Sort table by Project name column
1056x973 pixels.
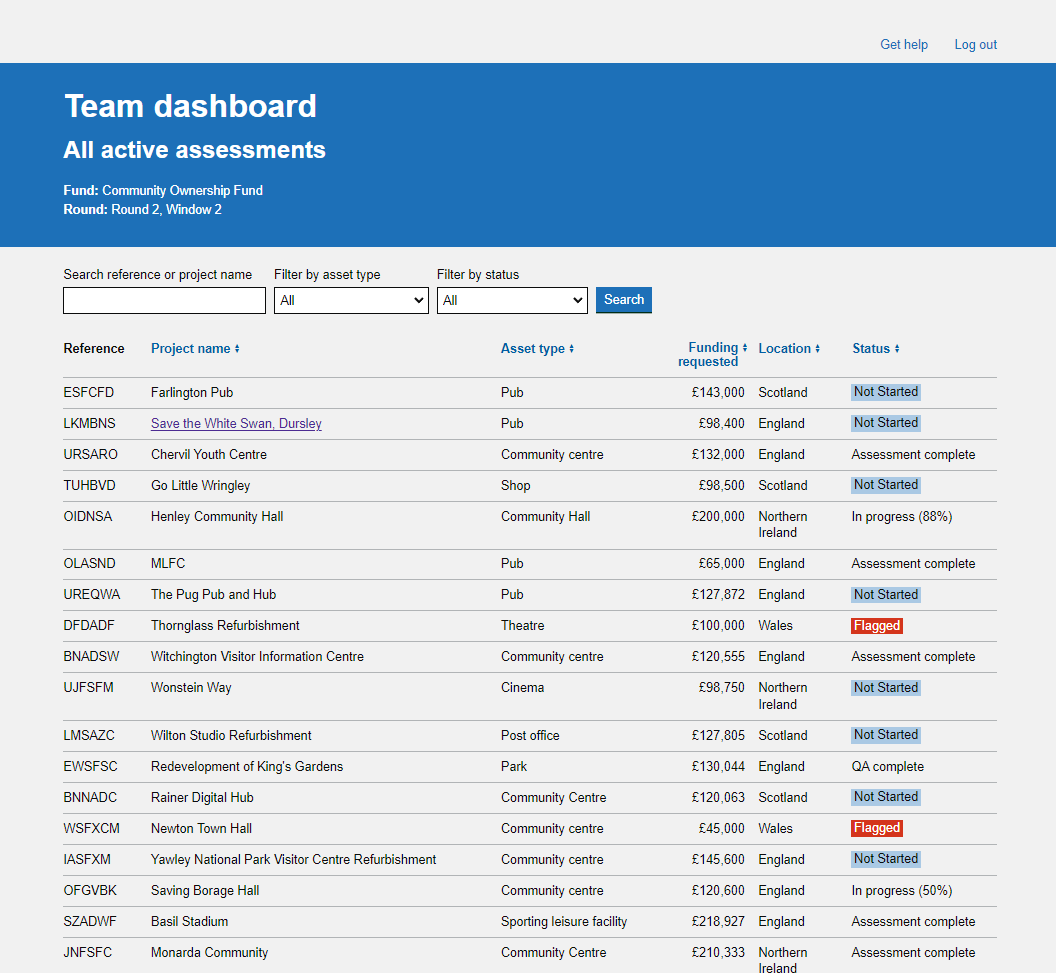click(195, 349)
